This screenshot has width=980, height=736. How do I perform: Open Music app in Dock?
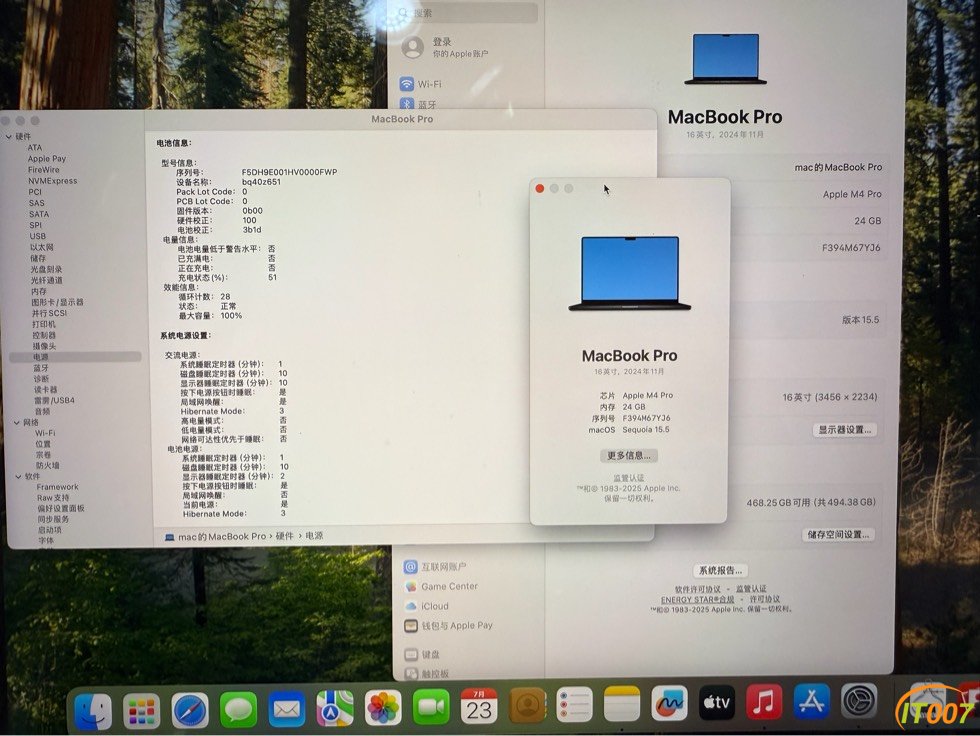tap(764, 702)
